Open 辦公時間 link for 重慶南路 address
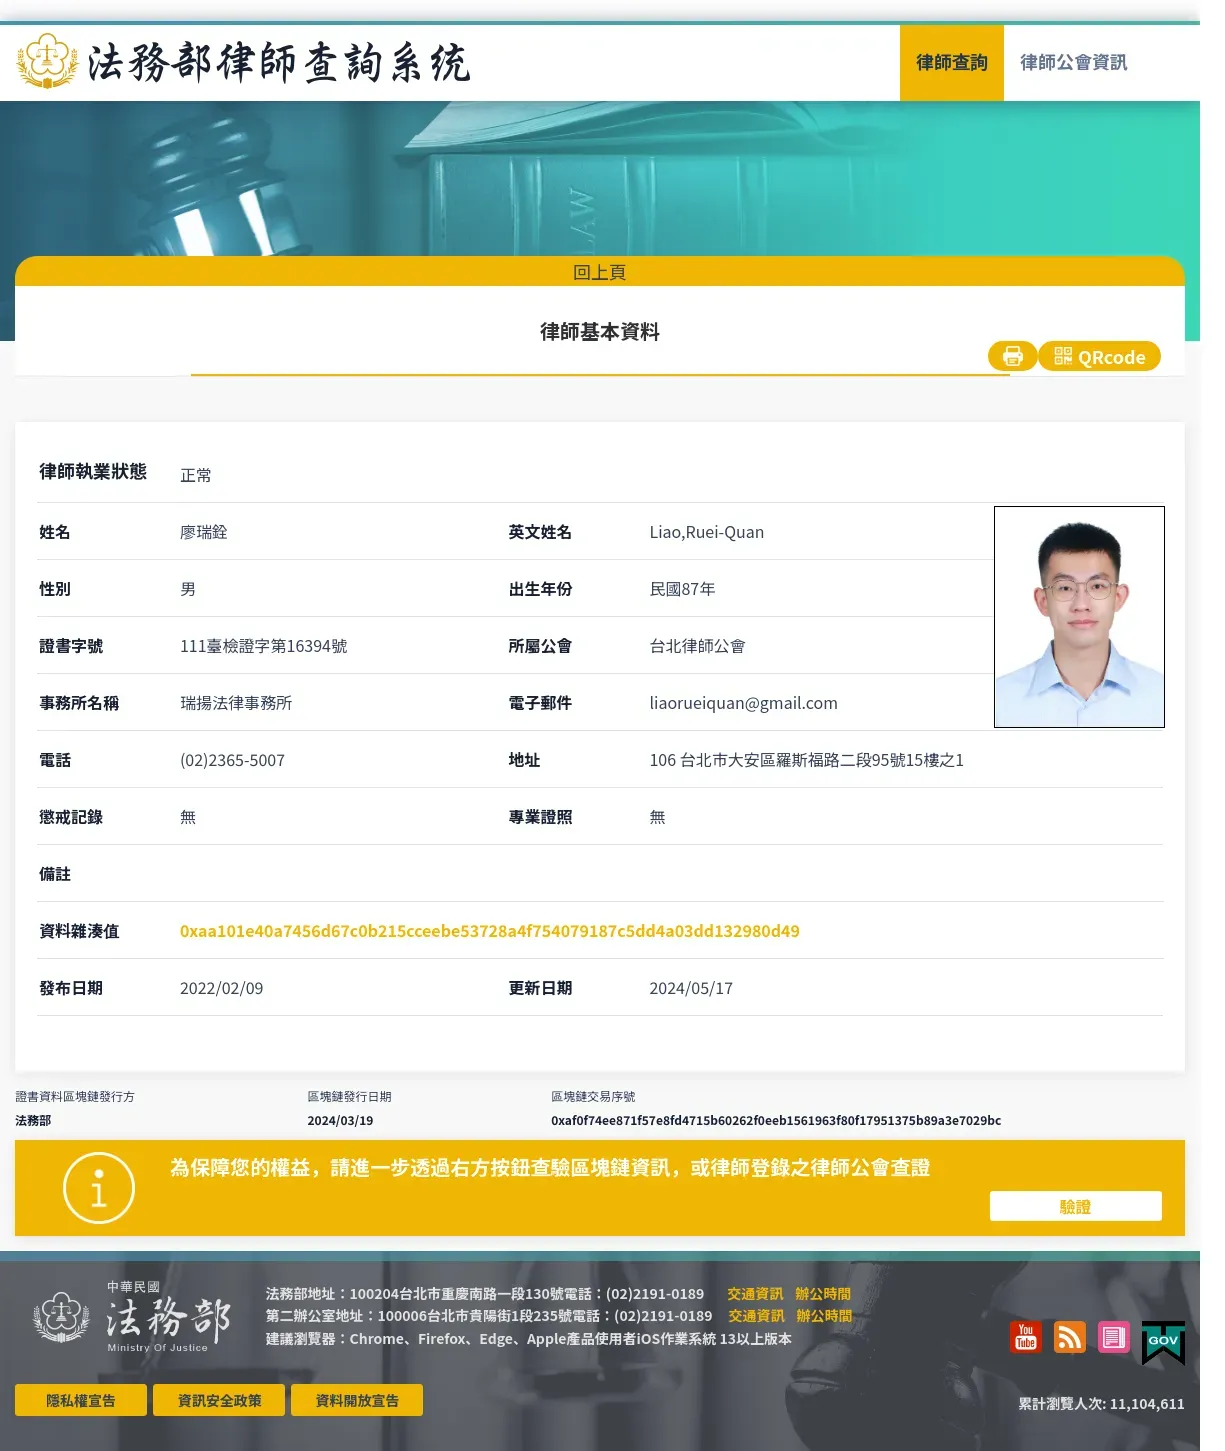This screenshot has width=1225, height=1451. pos(823,1294)
